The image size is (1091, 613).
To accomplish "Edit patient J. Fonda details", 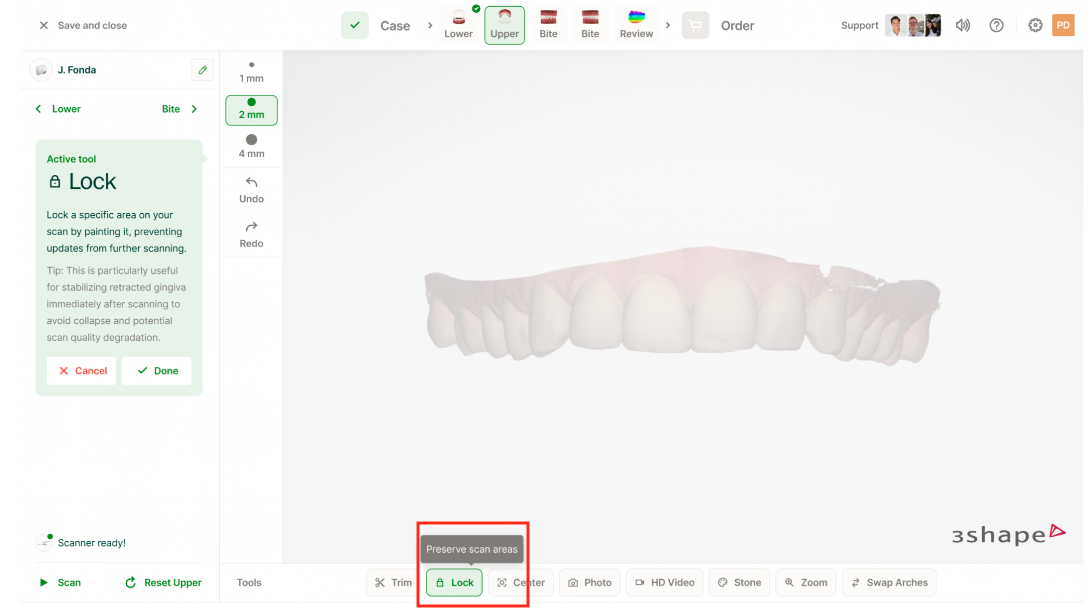I will [202, 70].
